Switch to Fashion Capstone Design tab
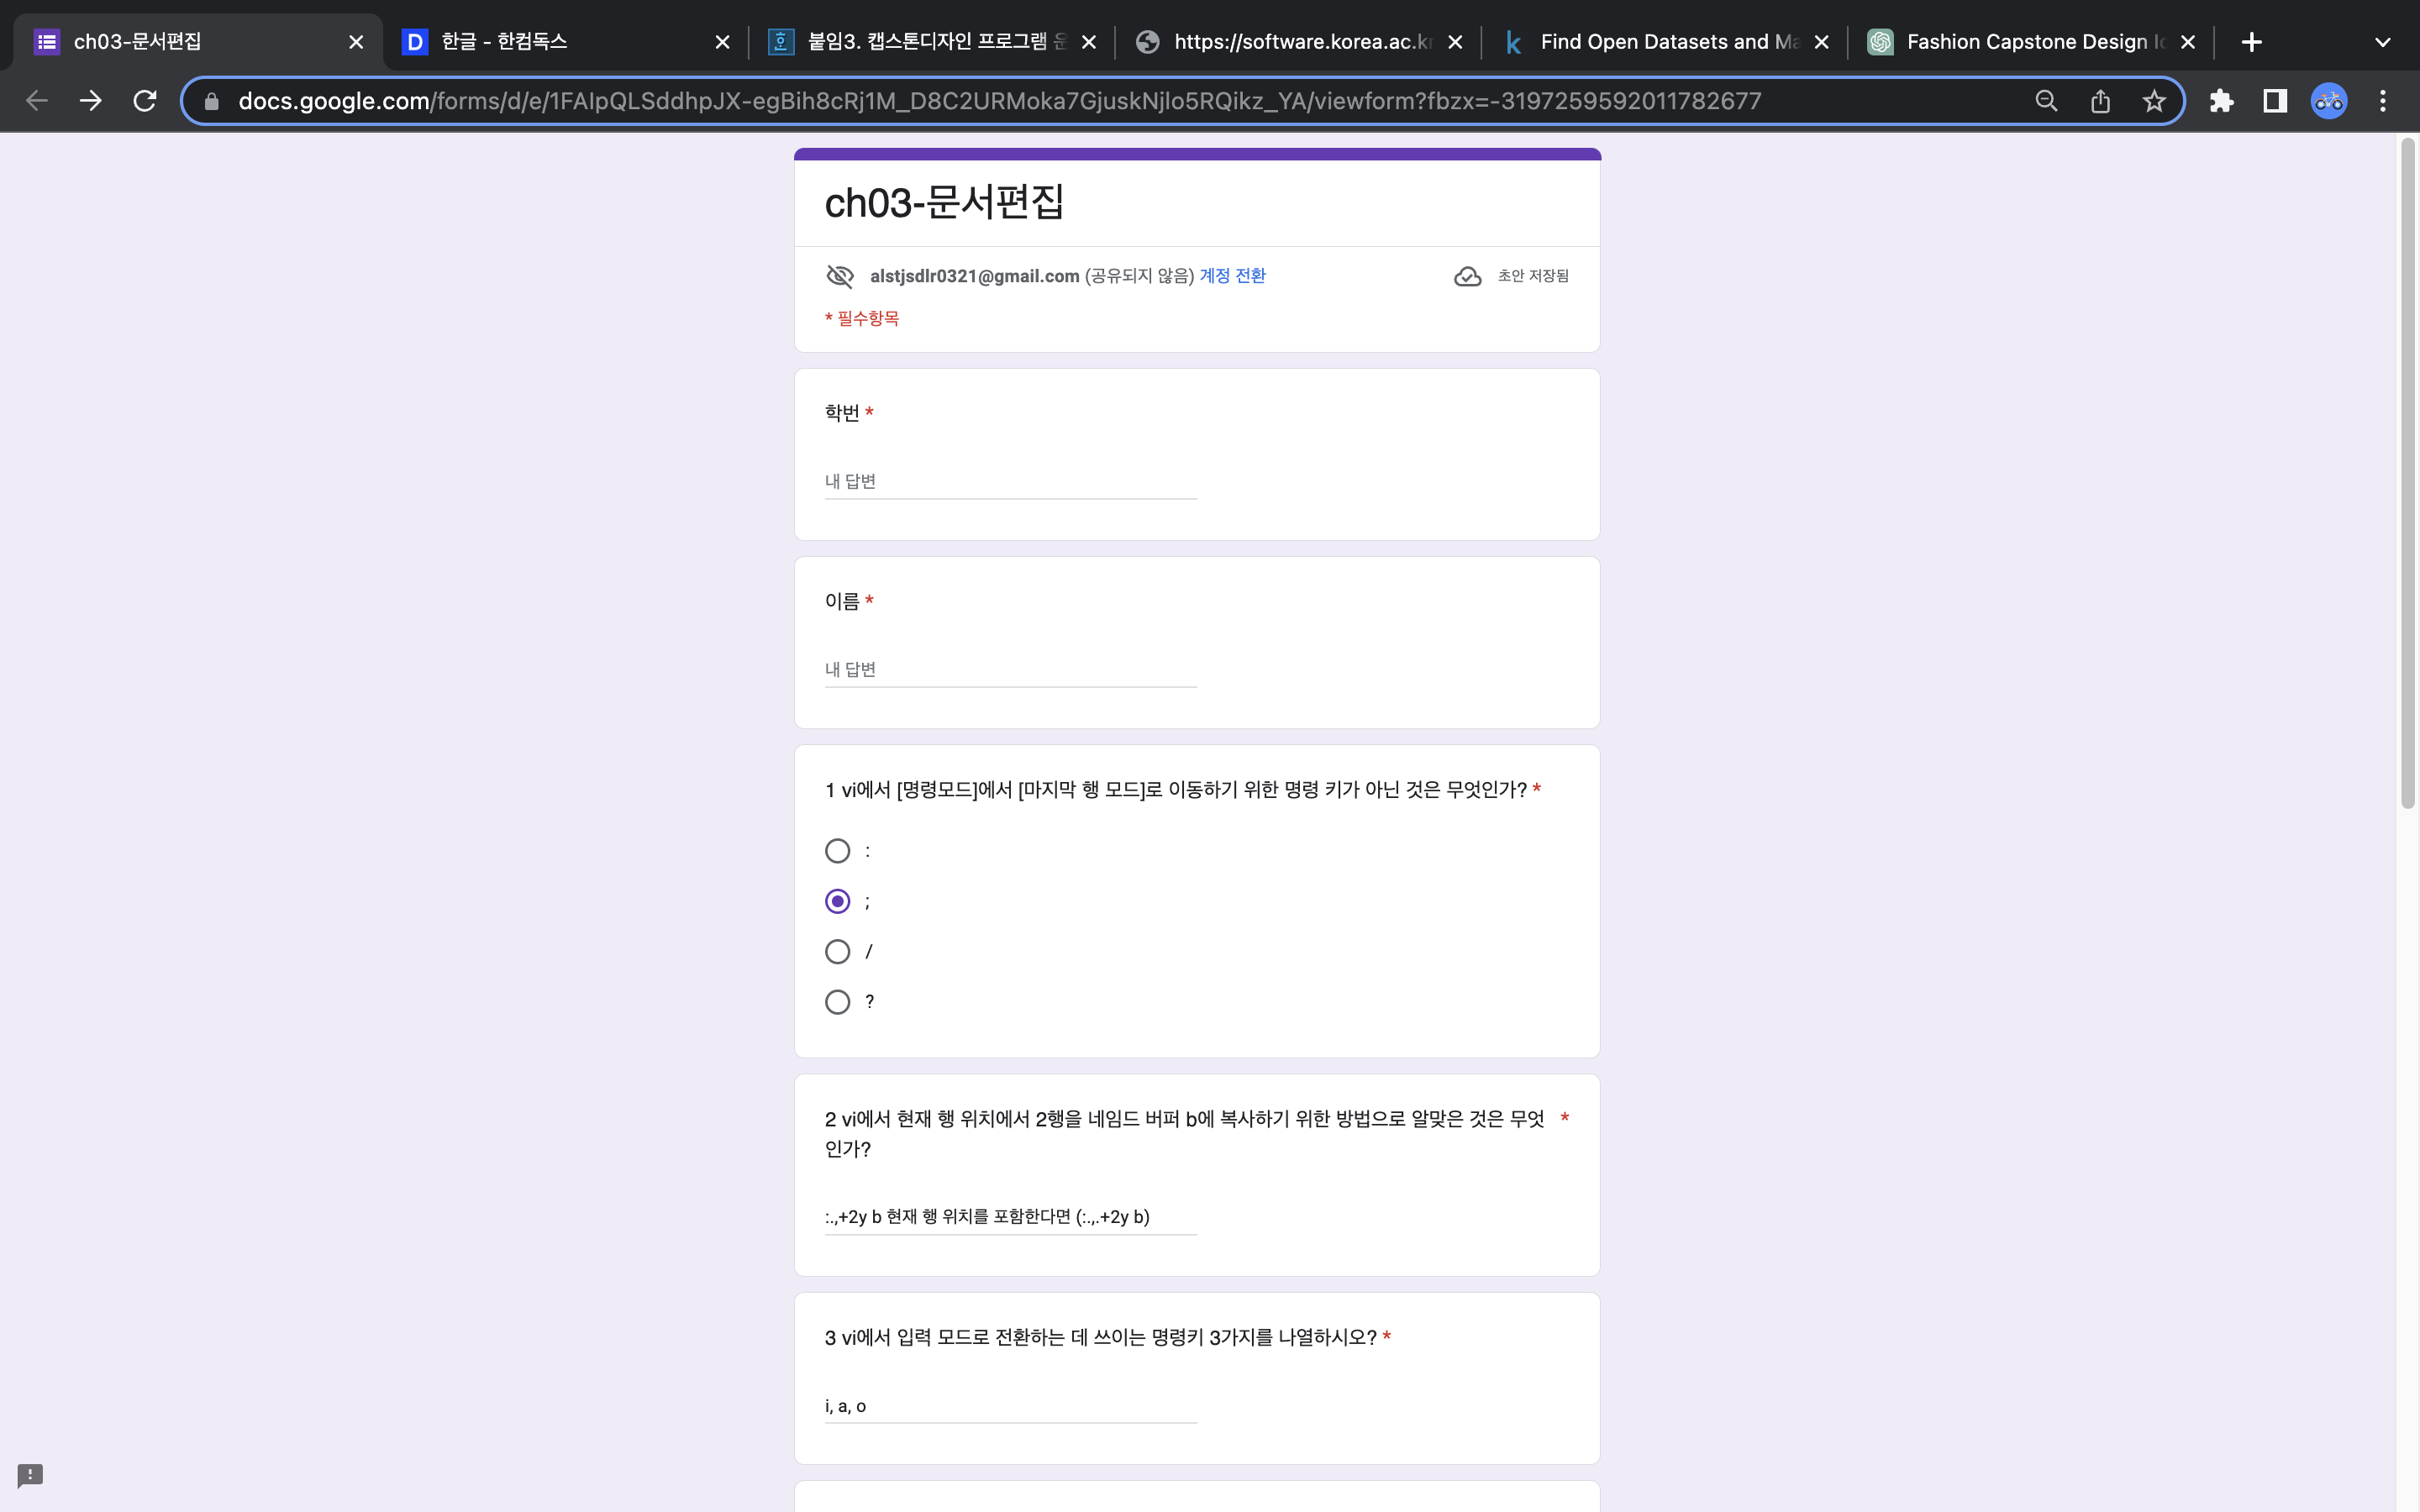Image resolution: width=2420 pixels, height=1512 pixels. click(2020, 42)
